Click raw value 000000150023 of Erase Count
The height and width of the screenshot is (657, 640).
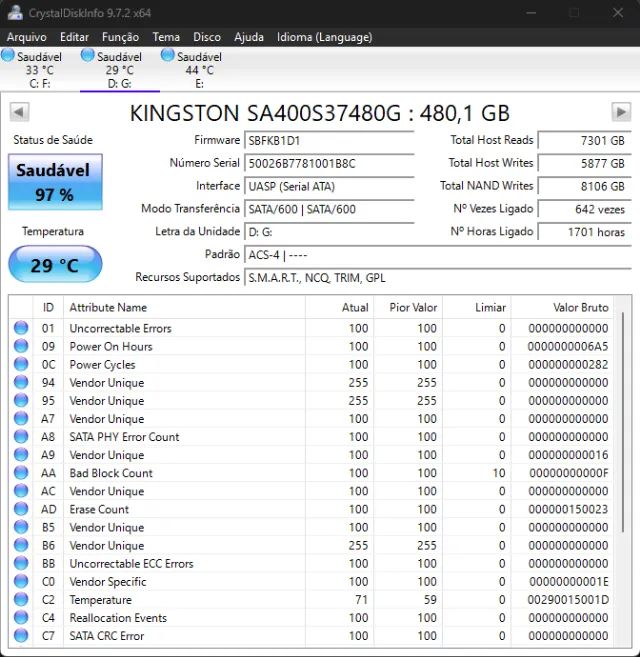[568, 509]
